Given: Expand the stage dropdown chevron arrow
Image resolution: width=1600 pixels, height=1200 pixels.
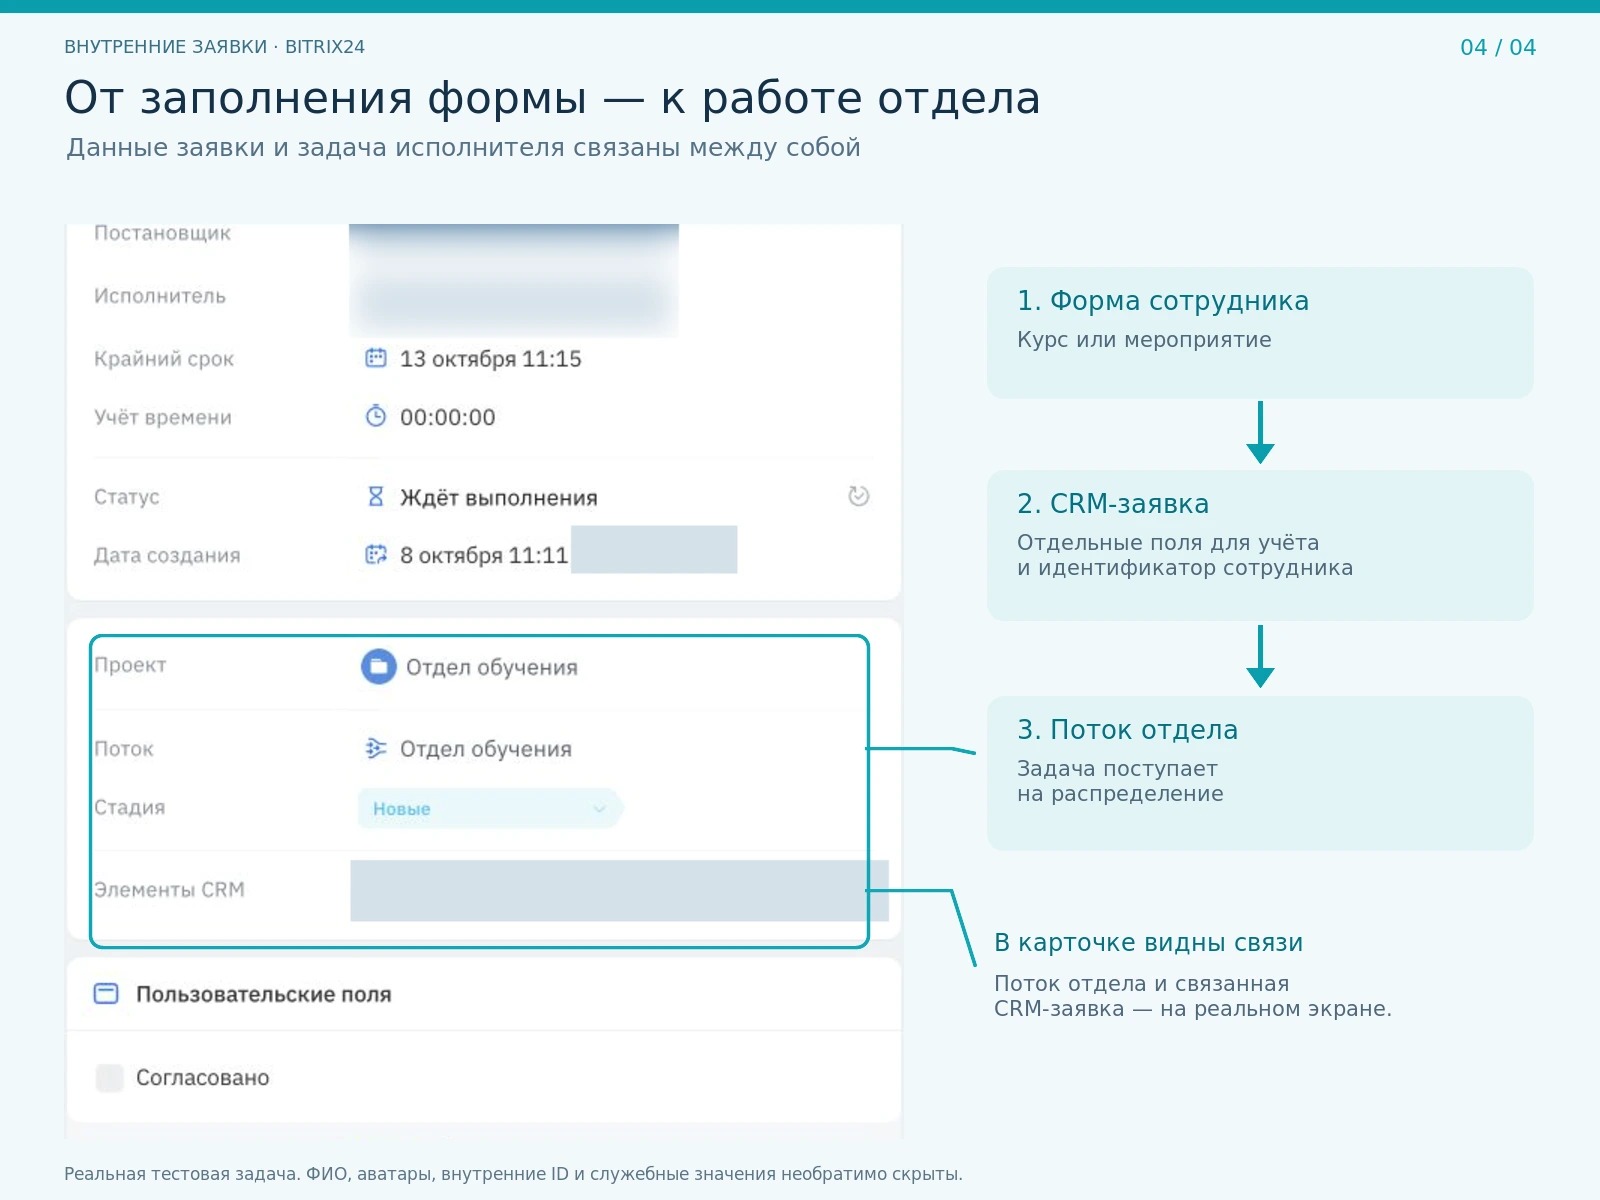Looking at the screenshot, I should (599, 809).
